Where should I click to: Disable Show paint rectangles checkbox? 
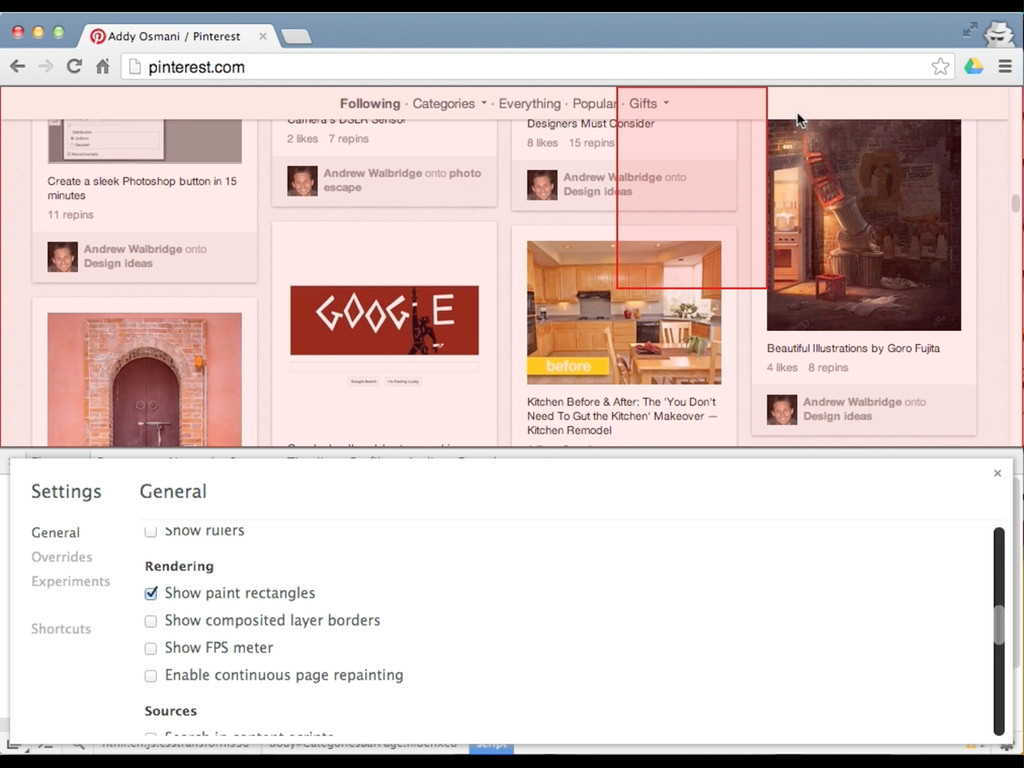click(151, 593)
